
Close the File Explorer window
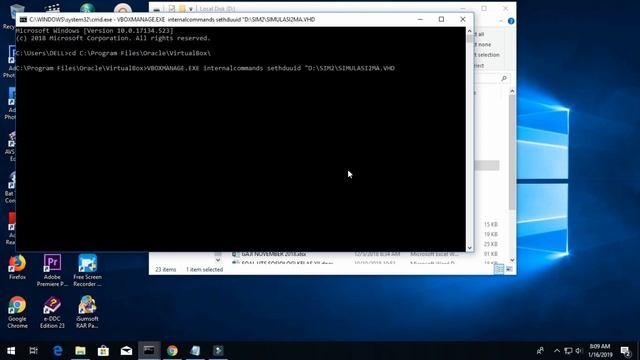[505, 8]
